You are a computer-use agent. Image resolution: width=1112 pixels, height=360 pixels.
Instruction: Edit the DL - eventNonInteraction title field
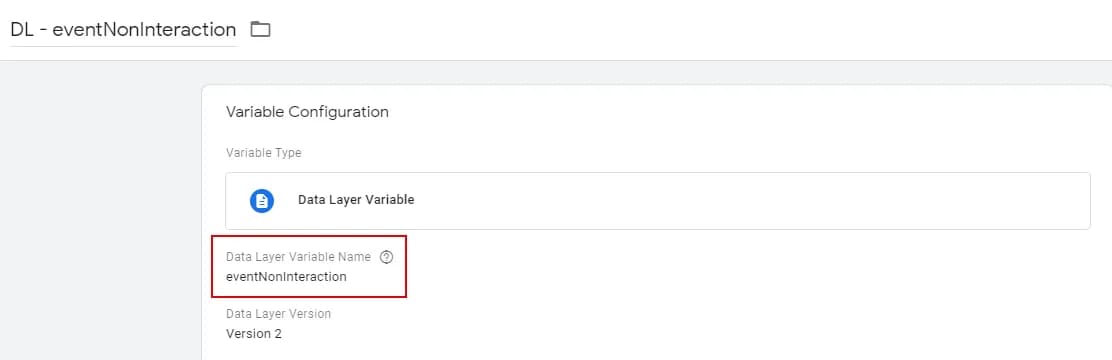point(123,30)
